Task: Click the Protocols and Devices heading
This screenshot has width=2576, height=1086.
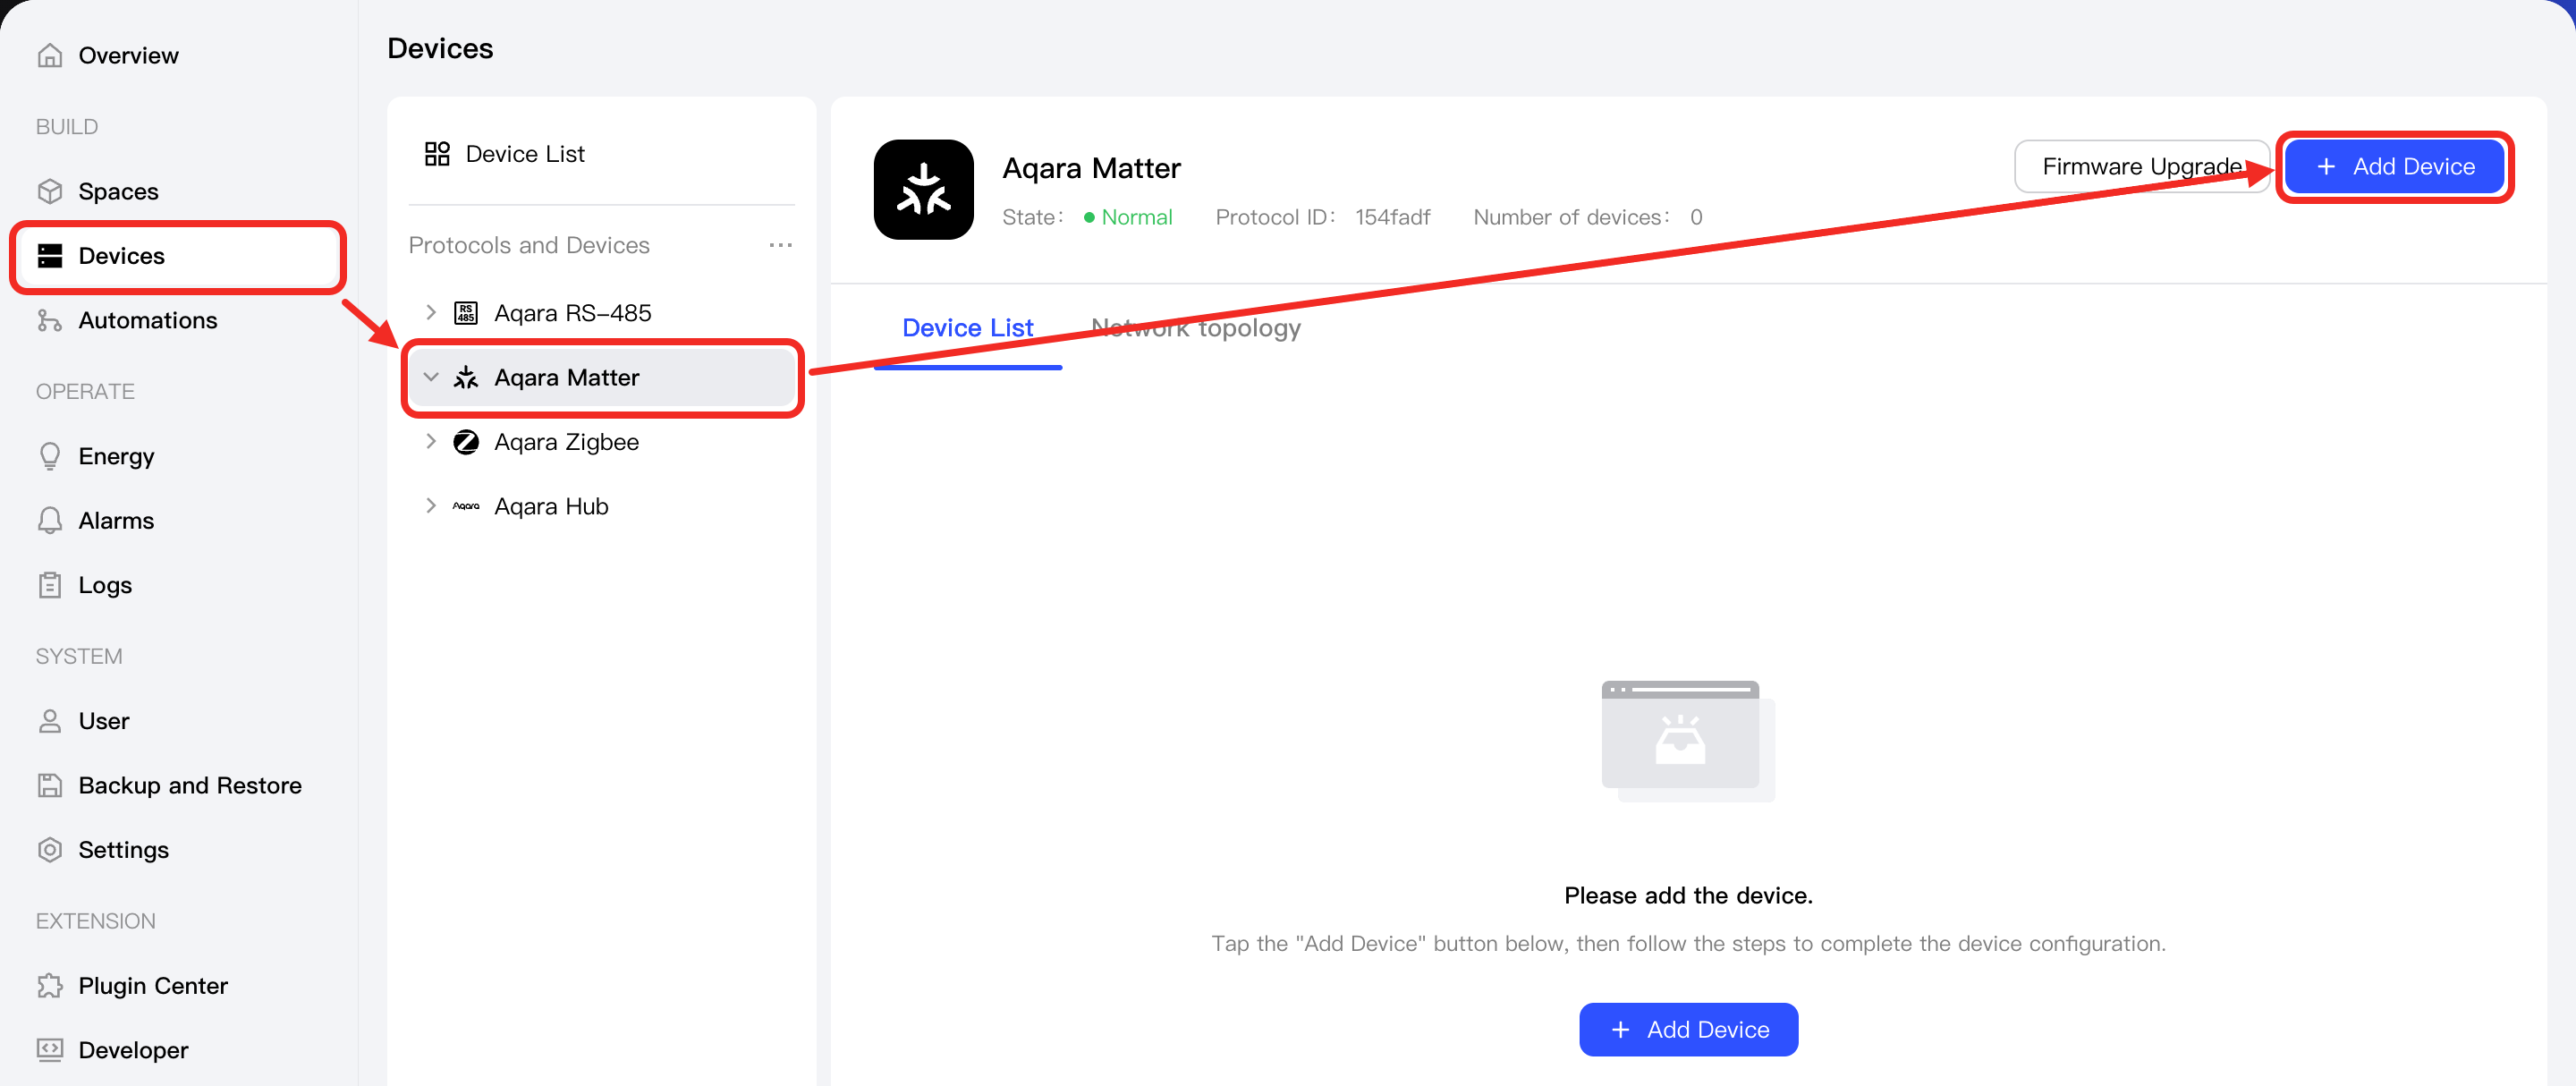Action: 529,245
